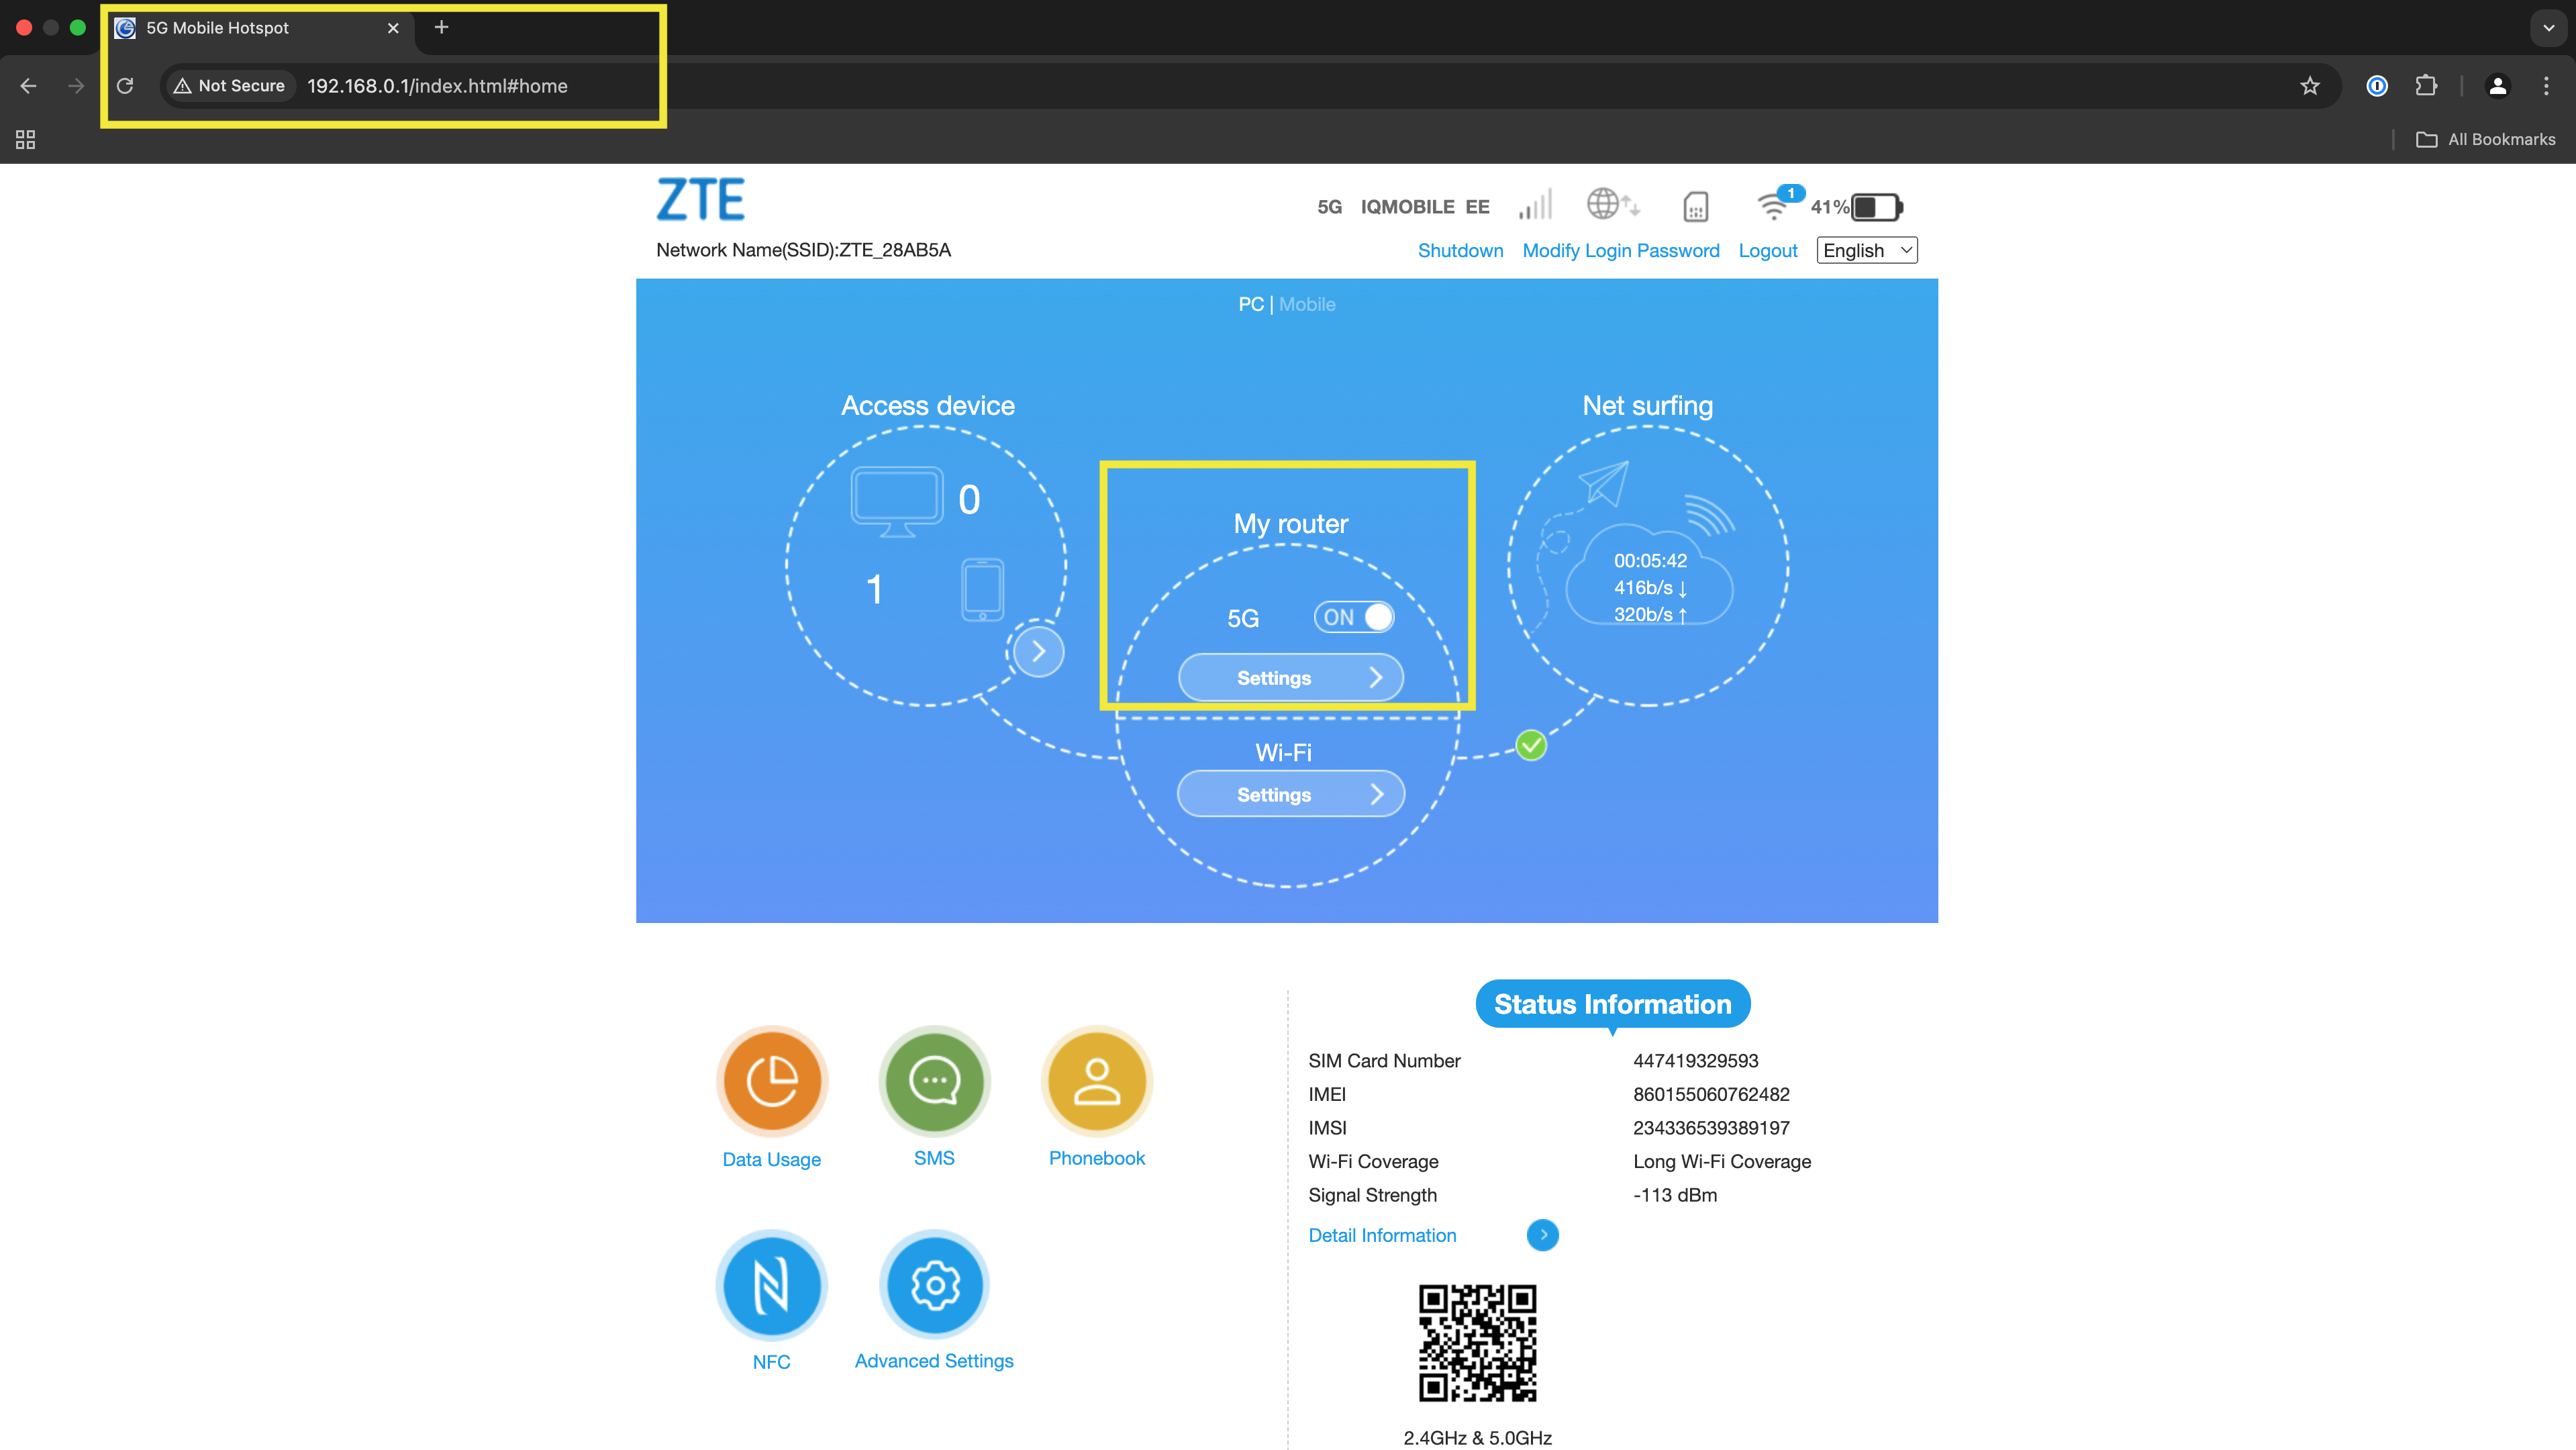Open Advanced Settings
Screen dimensions: 2576x1450
pyautogui.click(x=933, y=1285)
